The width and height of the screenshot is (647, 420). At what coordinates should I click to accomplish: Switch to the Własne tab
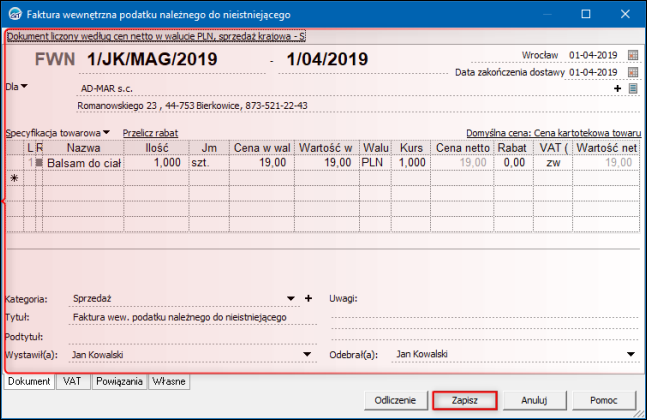169,381
